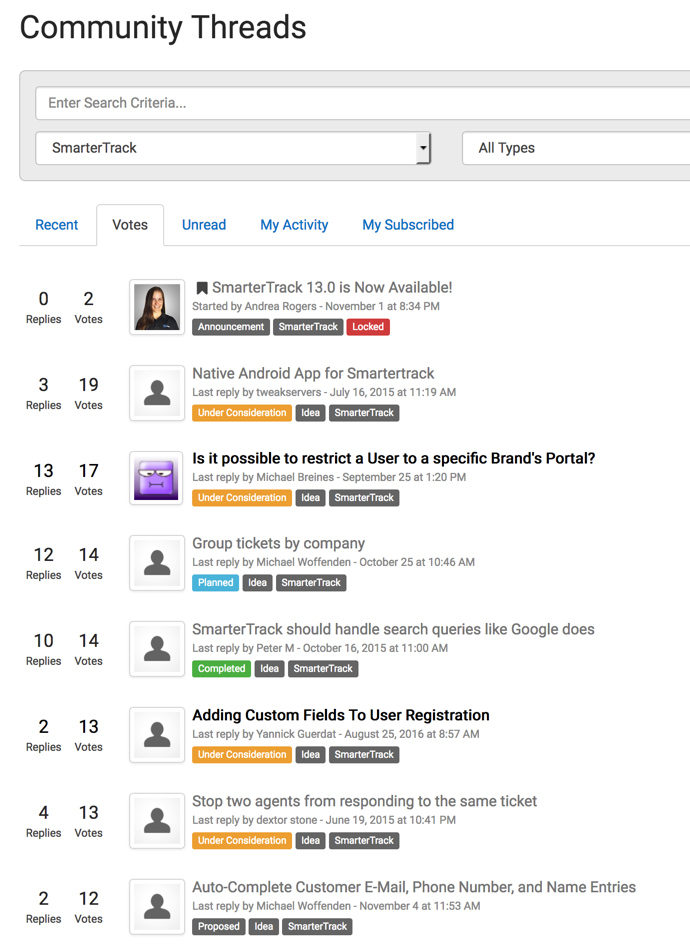Click the bookmark icon beside SmarterTrack 13.0

[x=201, y=288]
